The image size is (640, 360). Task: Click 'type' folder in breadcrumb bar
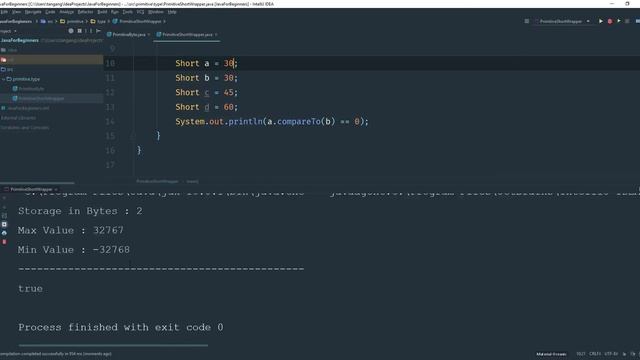(x=98, y=21)
